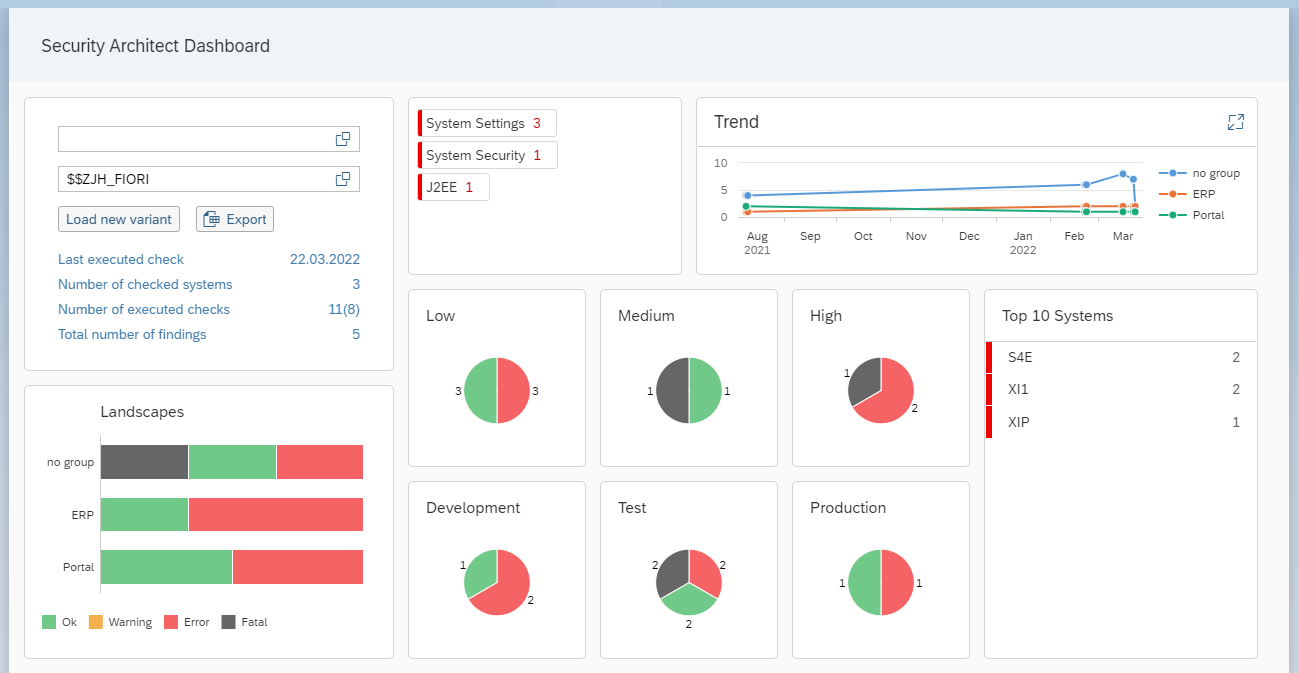1299x673 pixels.
Task: Toggle the ERP legend marker in Trend
Action: [1173, 194]
